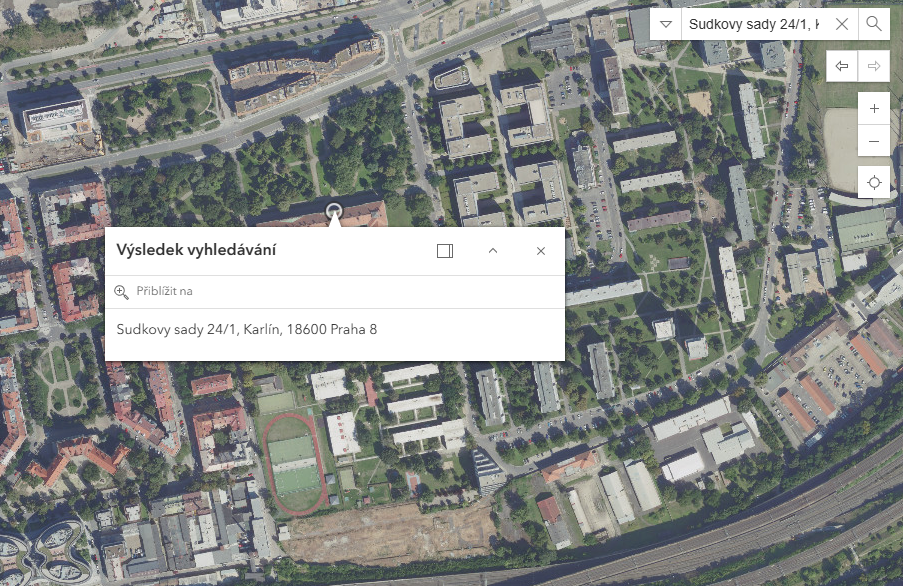
Task: Open the search source dropdown arrow
Action: 666,24
